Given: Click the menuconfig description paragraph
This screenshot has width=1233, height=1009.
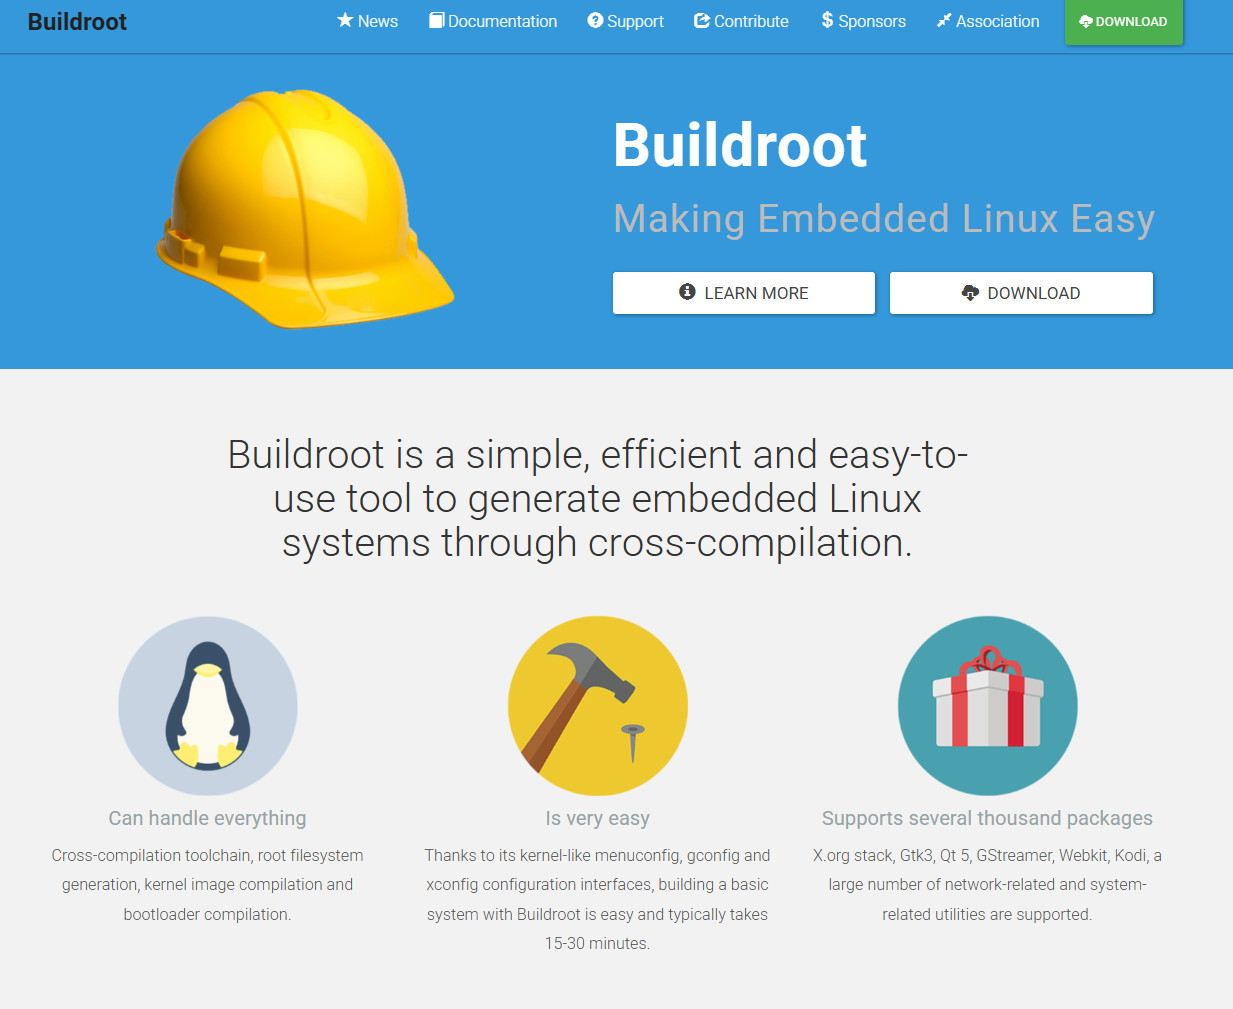Looking at the screenshot, I should pos(598,899).
